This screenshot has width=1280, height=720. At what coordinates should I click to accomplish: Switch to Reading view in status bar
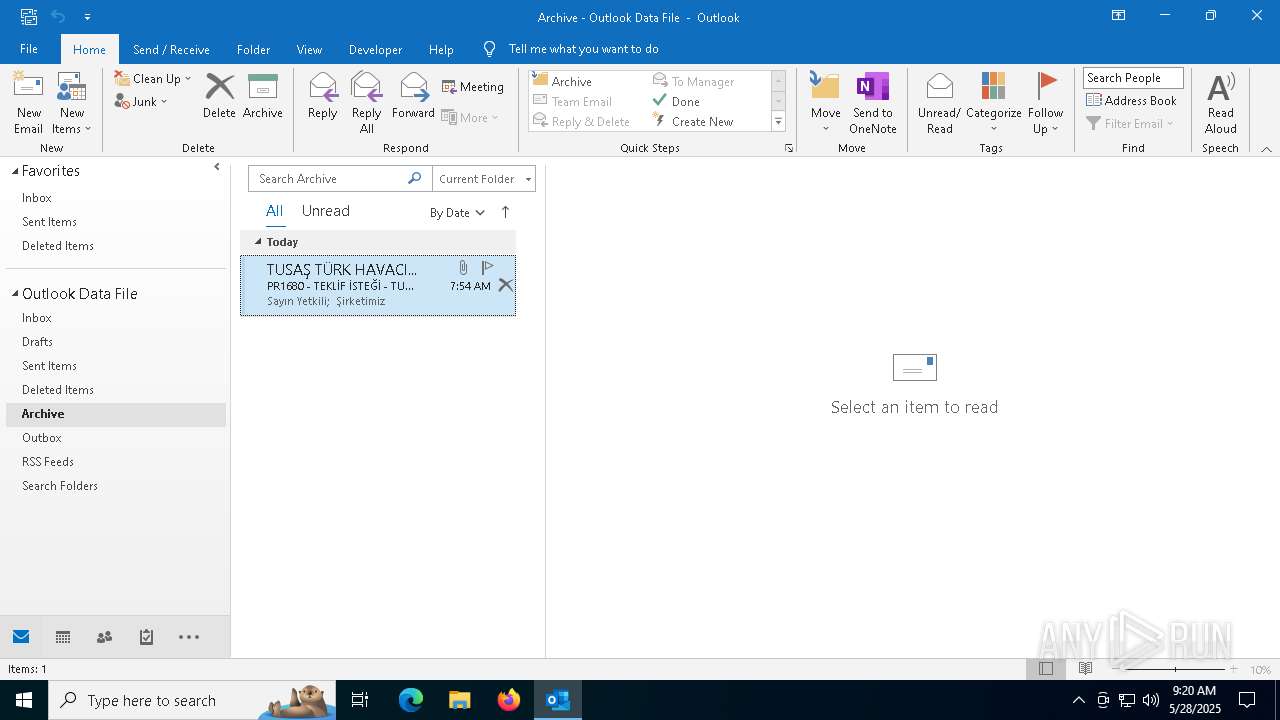[x=1085, y=669]
